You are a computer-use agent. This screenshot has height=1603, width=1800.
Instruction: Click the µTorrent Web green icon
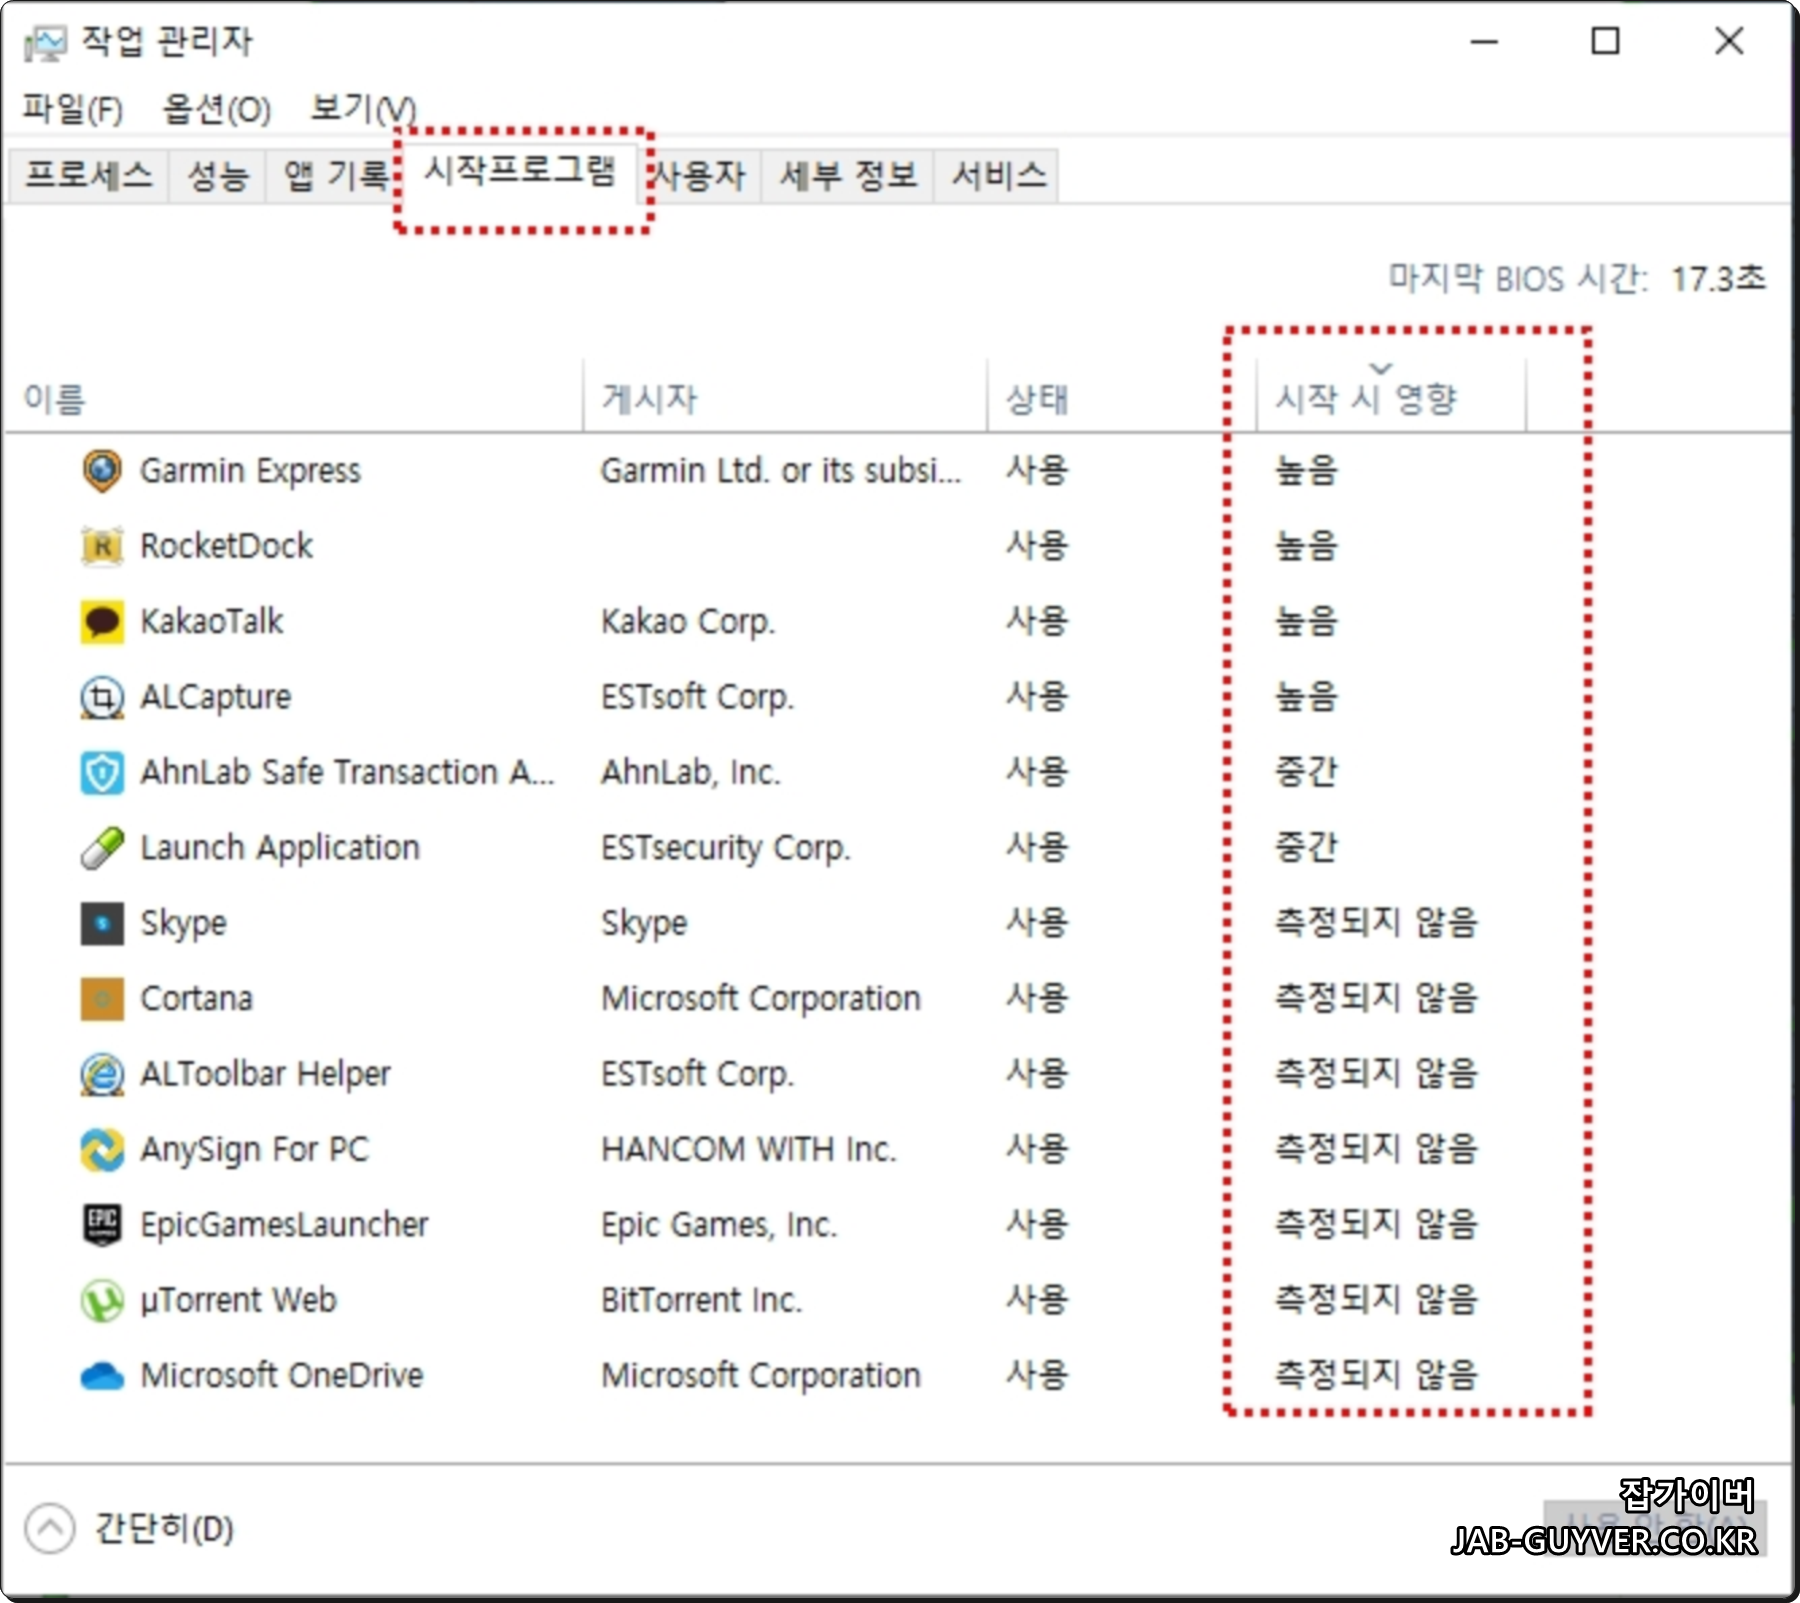[102, 1301]
